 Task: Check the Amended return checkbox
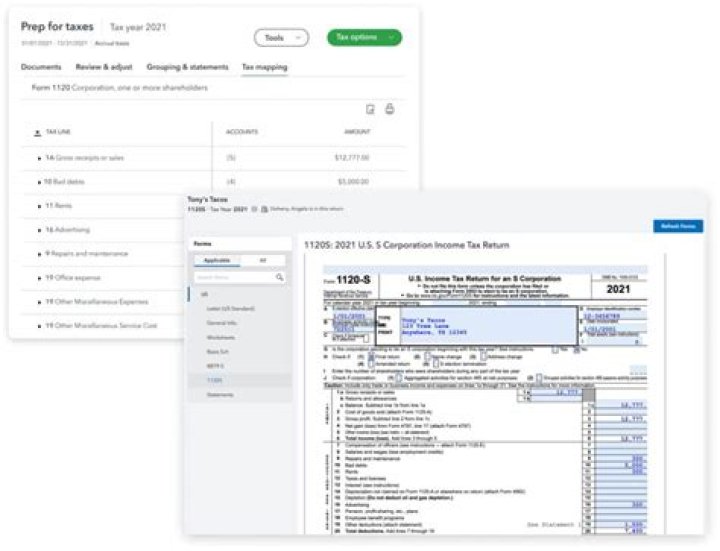tap(371, 362)
